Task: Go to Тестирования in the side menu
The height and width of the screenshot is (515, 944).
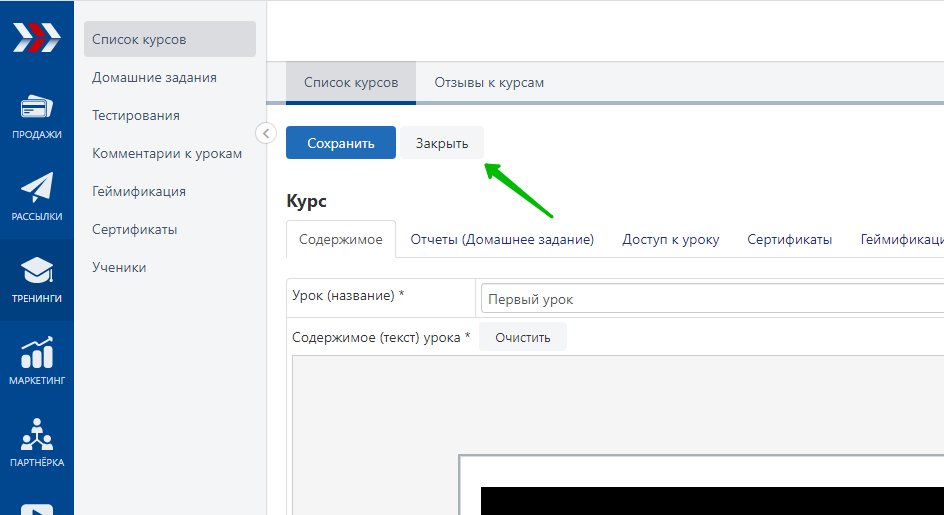Action: 136,115
